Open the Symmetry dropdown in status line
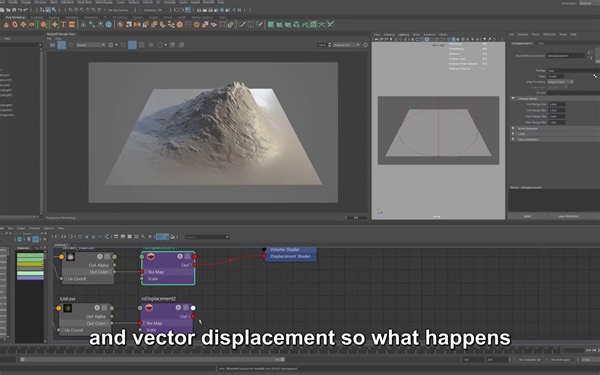The height and width of the screenshot is (375, 600). tap(153, 10)
